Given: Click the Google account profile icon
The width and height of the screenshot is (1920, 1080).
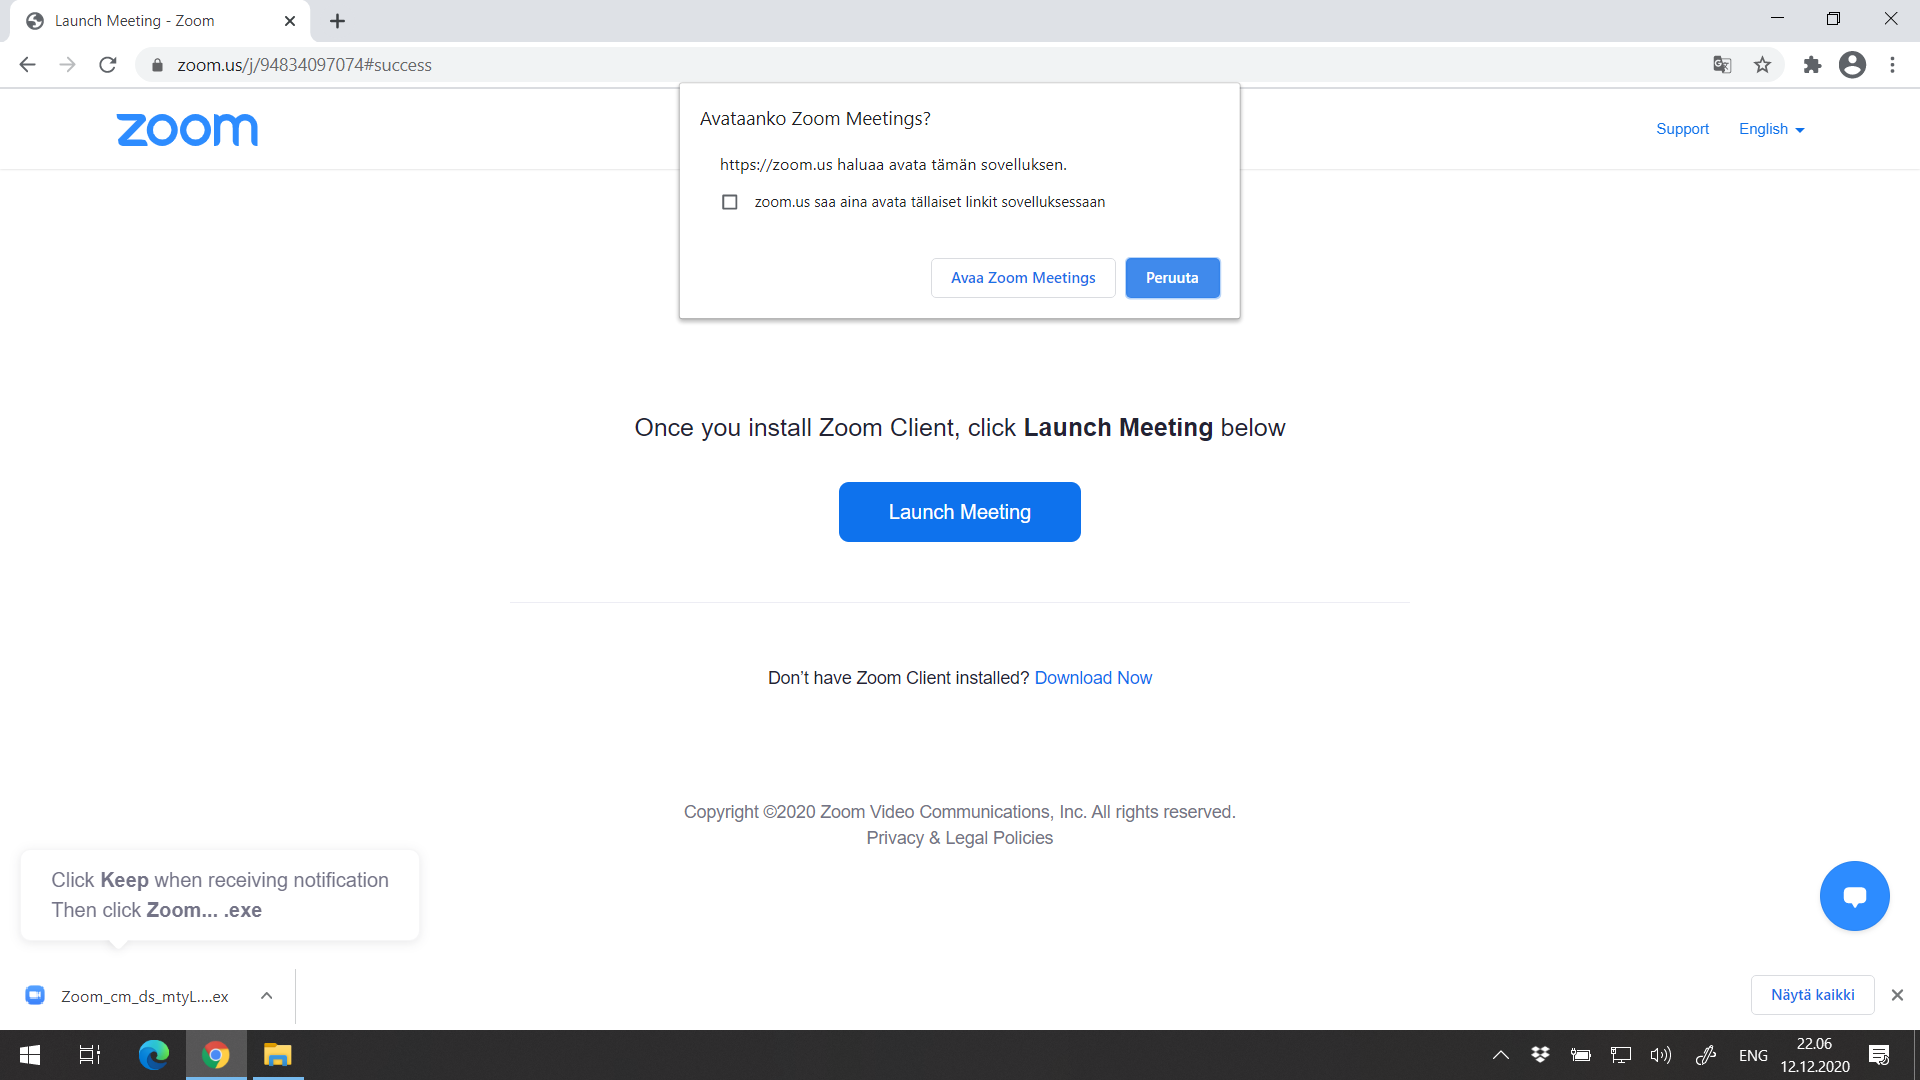Looking at the screenshot, I should 1853,63.
